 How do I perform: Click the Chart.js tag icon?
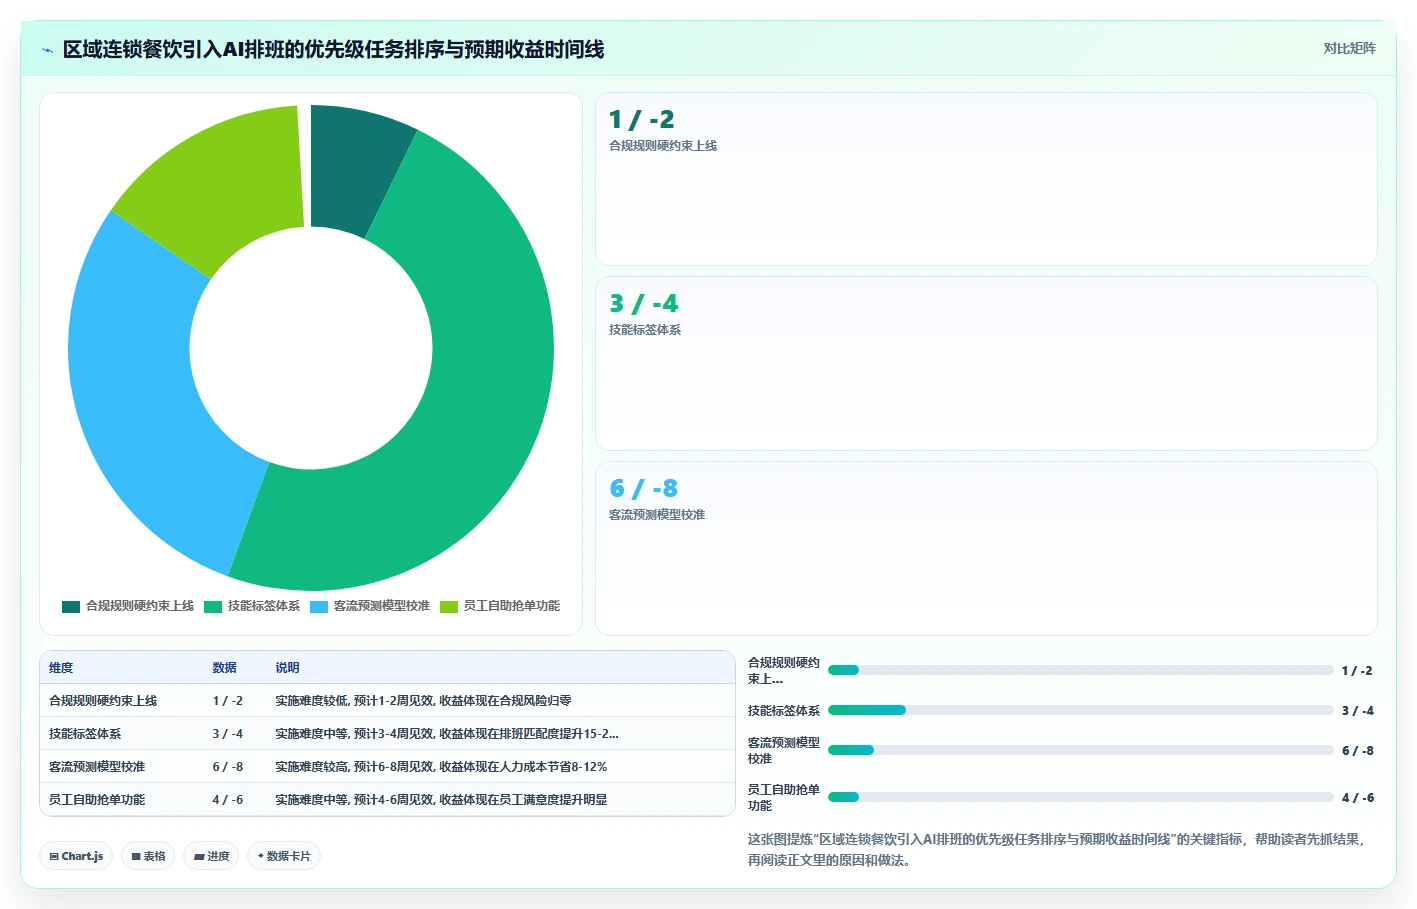pos(54,857)
